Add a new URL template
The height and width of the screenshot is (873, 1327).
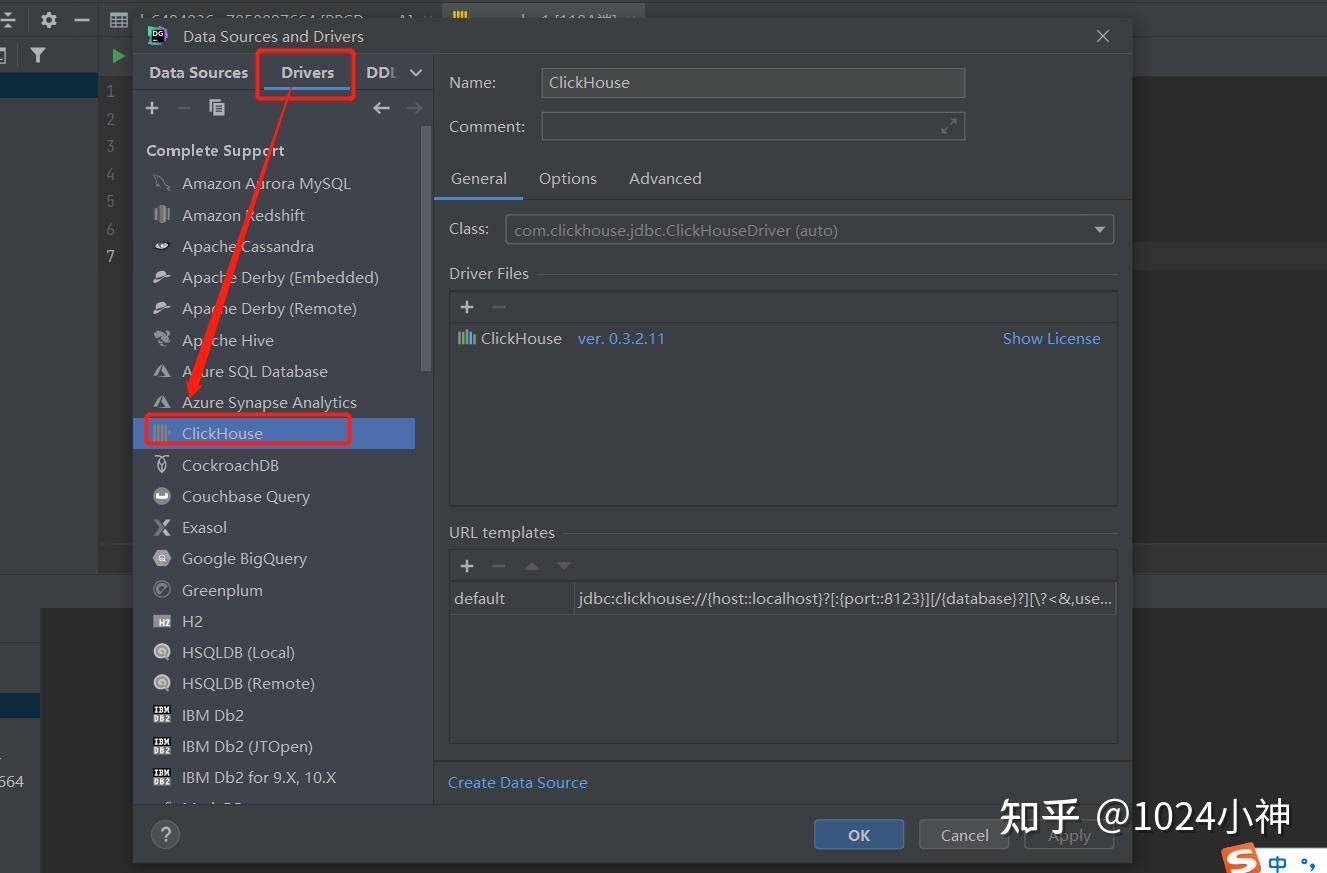pos(467,566)
